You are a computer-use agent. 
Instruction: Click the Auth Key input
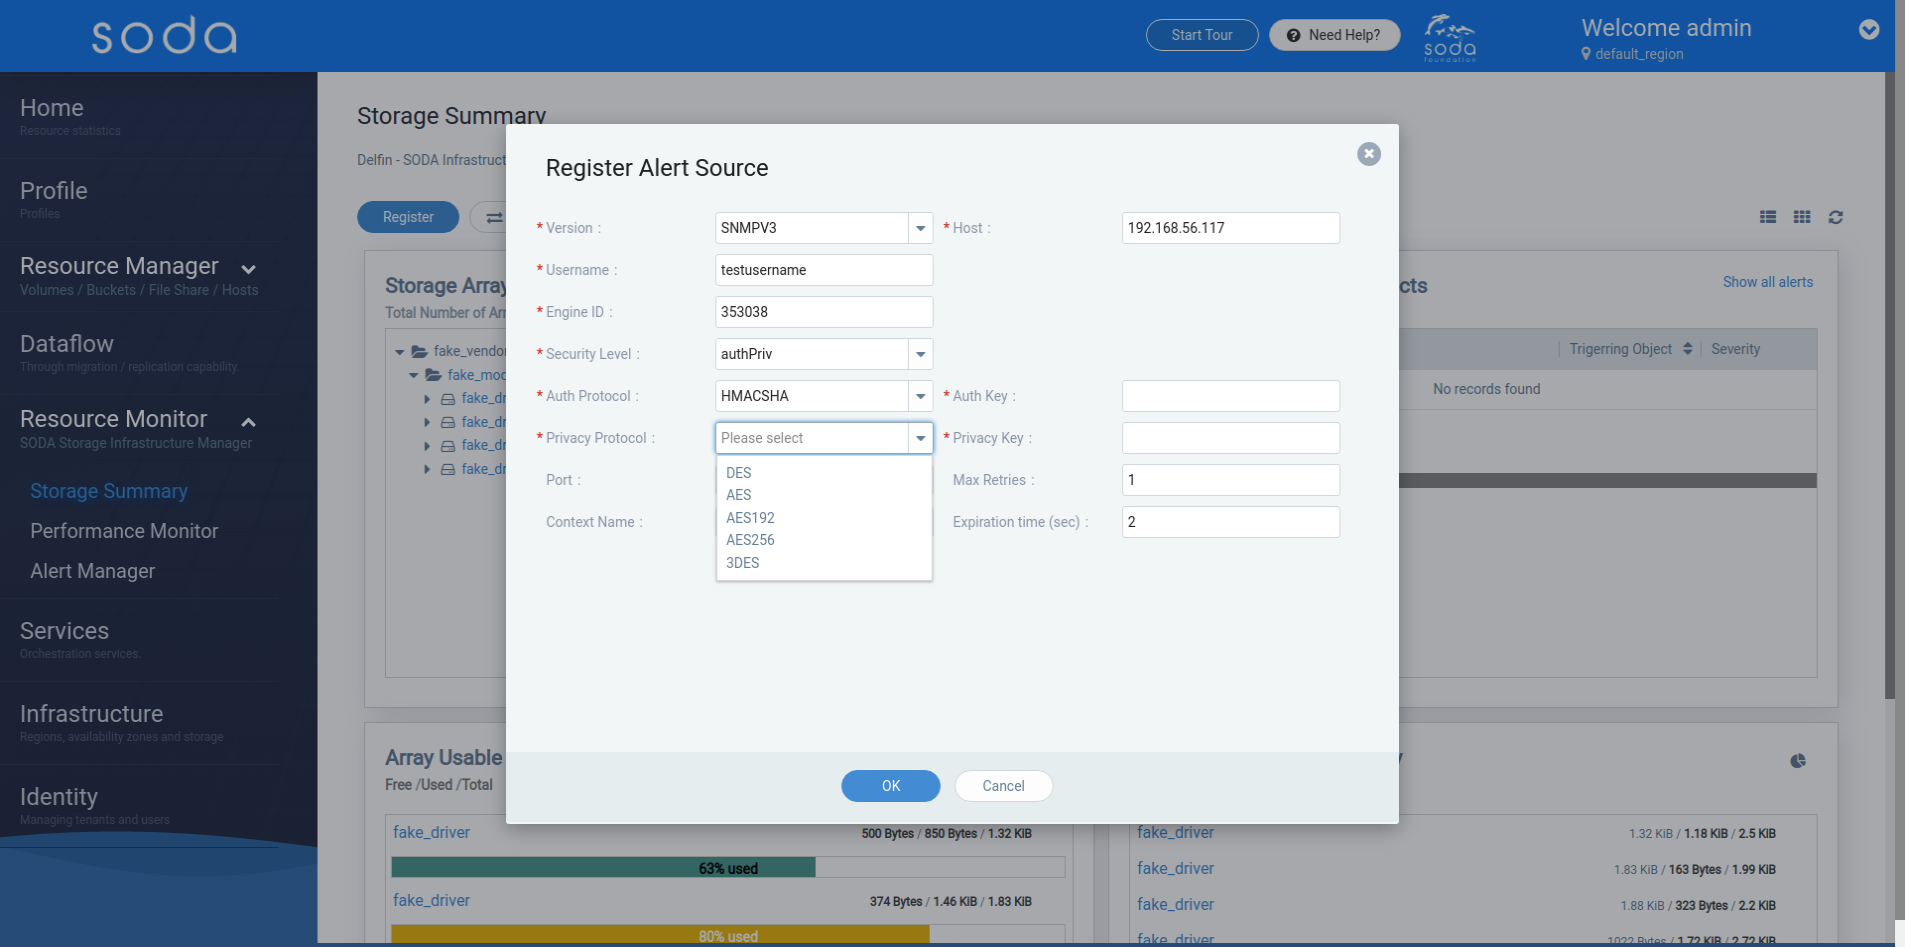coord(1231,396)
